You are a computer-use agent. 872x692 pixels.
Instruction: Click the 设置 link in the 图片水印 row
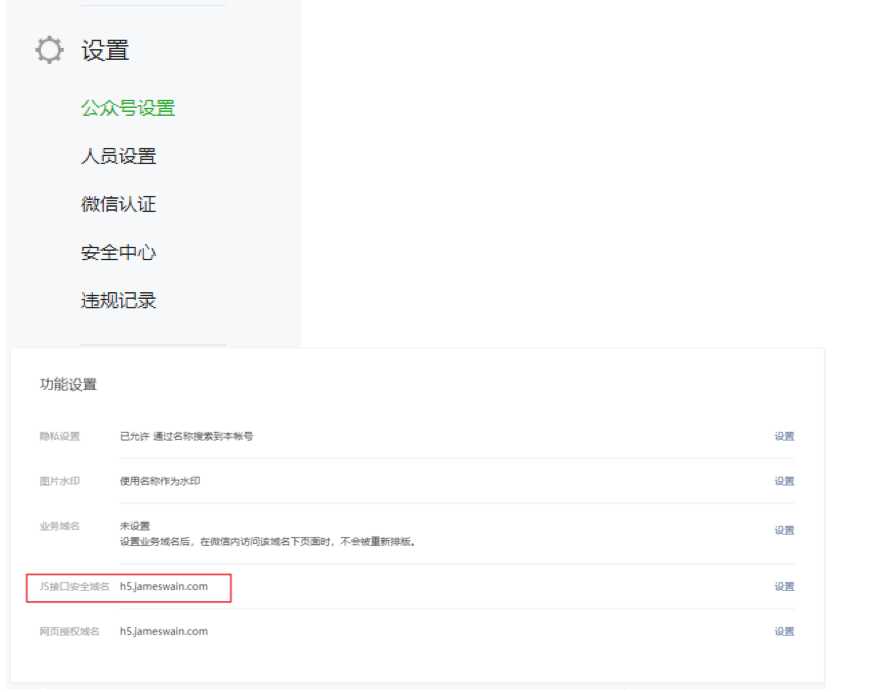pos(784,481)
